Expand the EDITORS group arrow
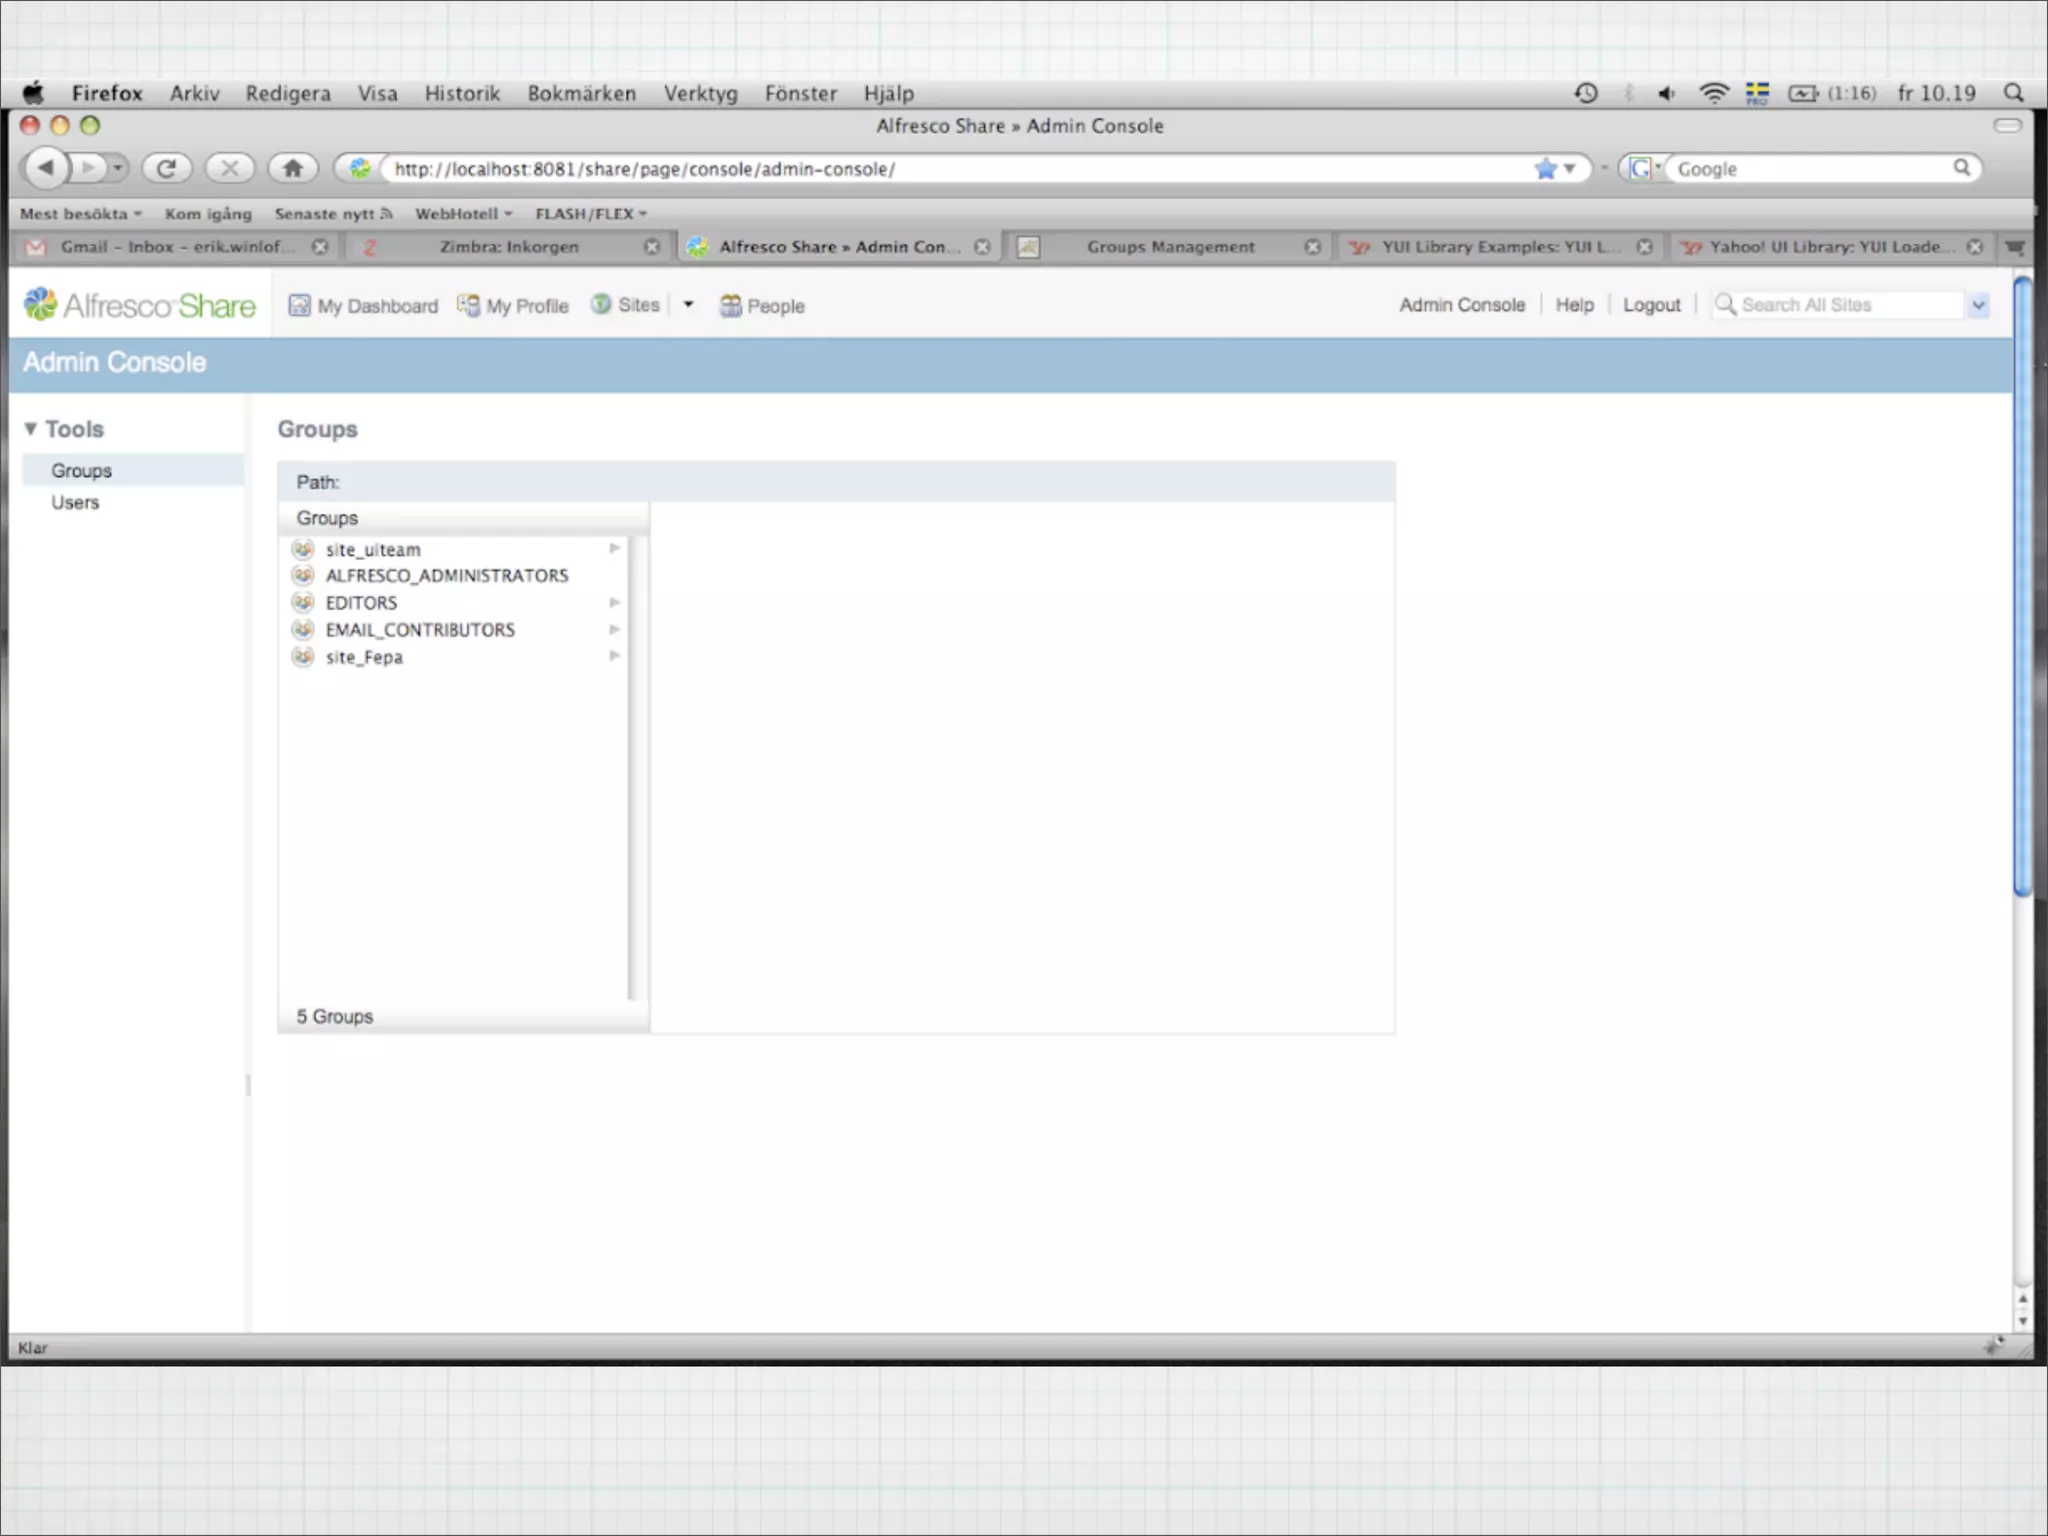This screenshot has height=1536, width=2048. pos(614,602)
